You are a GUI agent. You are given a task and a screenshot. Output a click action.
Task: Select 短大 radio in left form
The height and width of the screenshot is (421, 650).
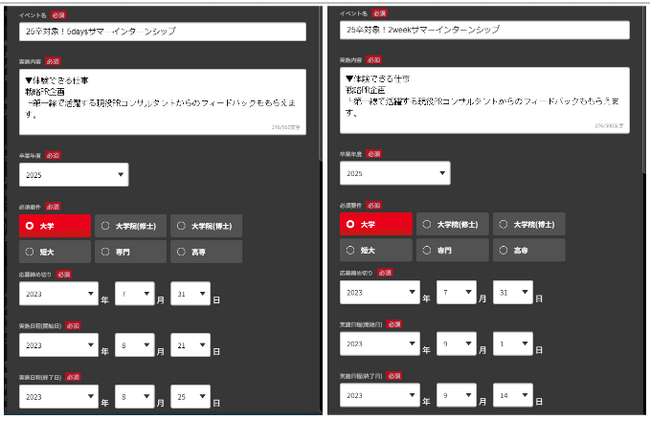pyautogui.click(x=55, y=252)
